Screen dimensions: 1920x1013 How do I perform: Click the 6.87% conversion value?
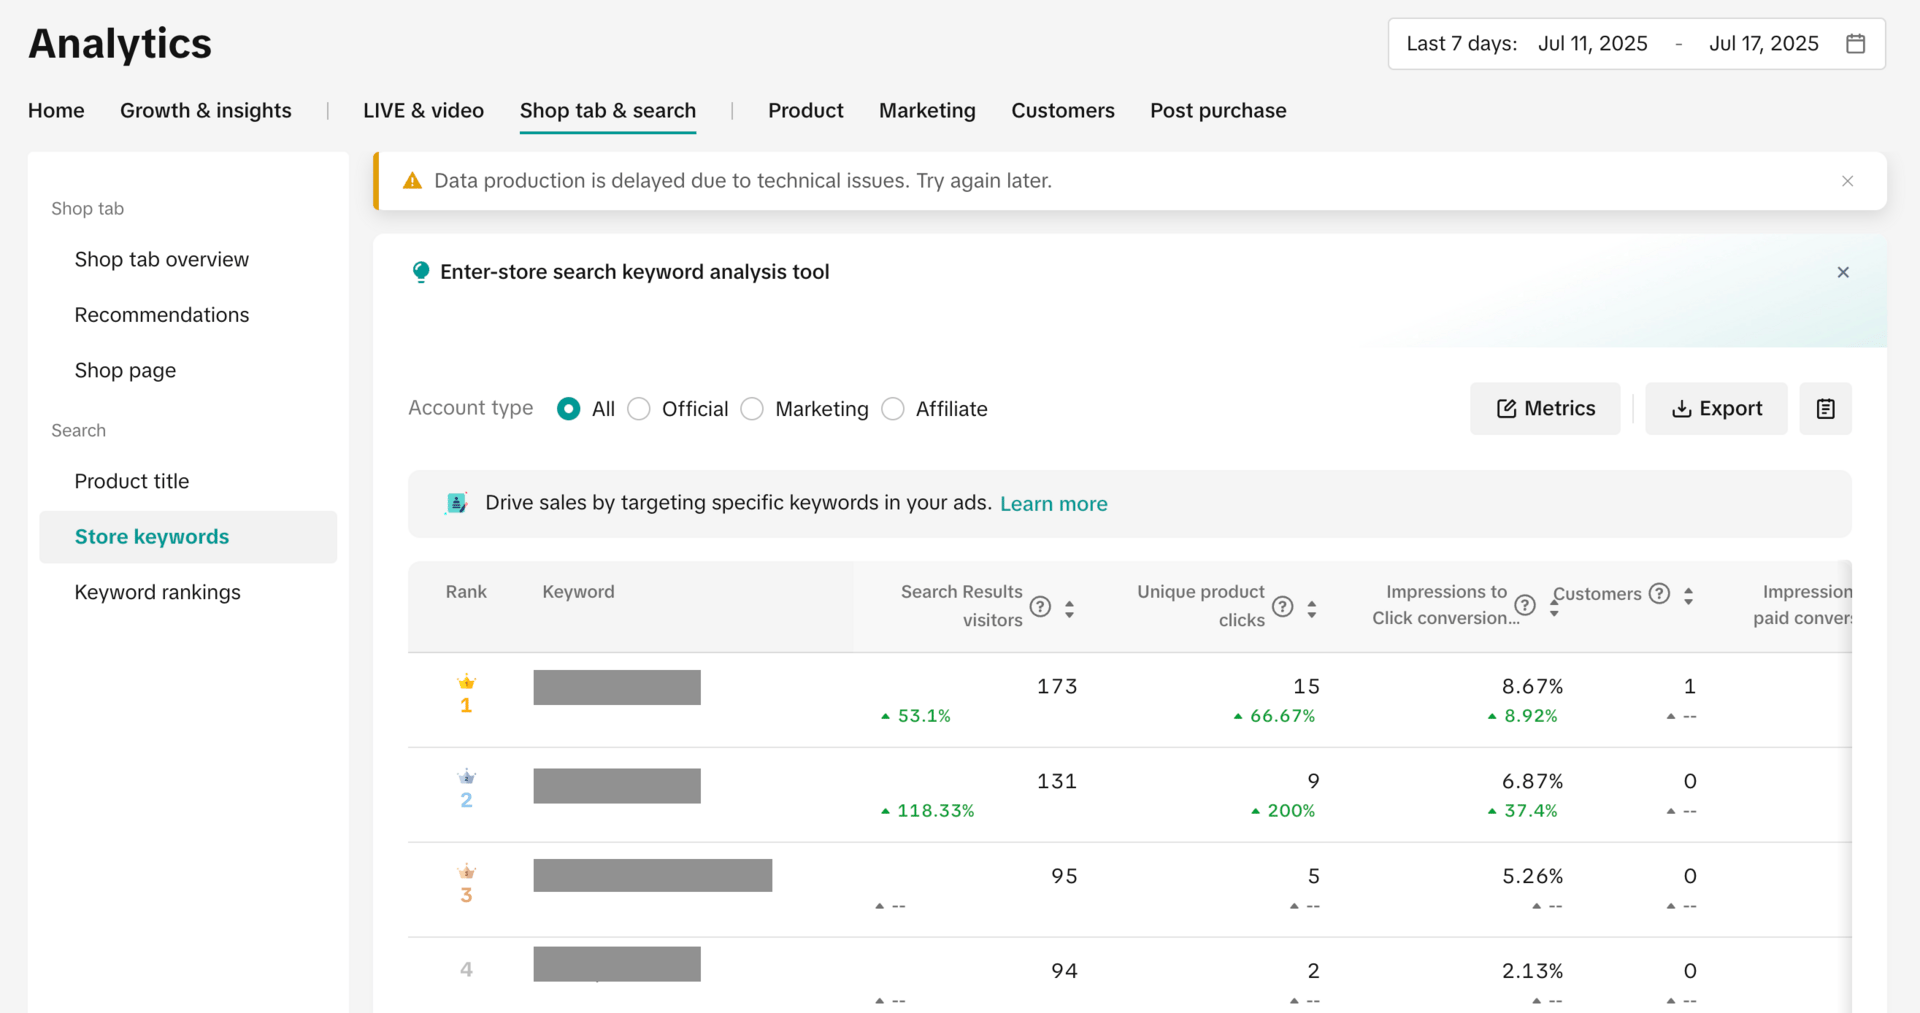[x=1532, y=782]
